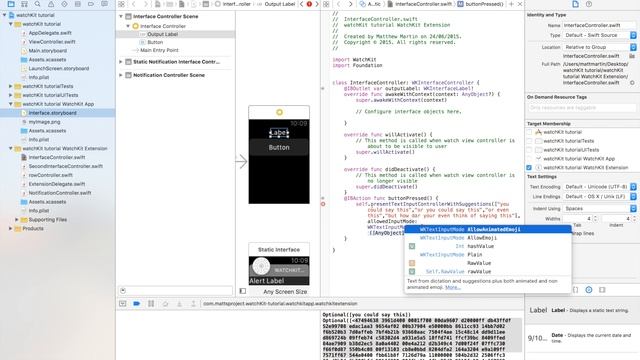Screen dimensions: 640x360
Task: Expand the Supporting Files folder
Action: tap(17, 220)
